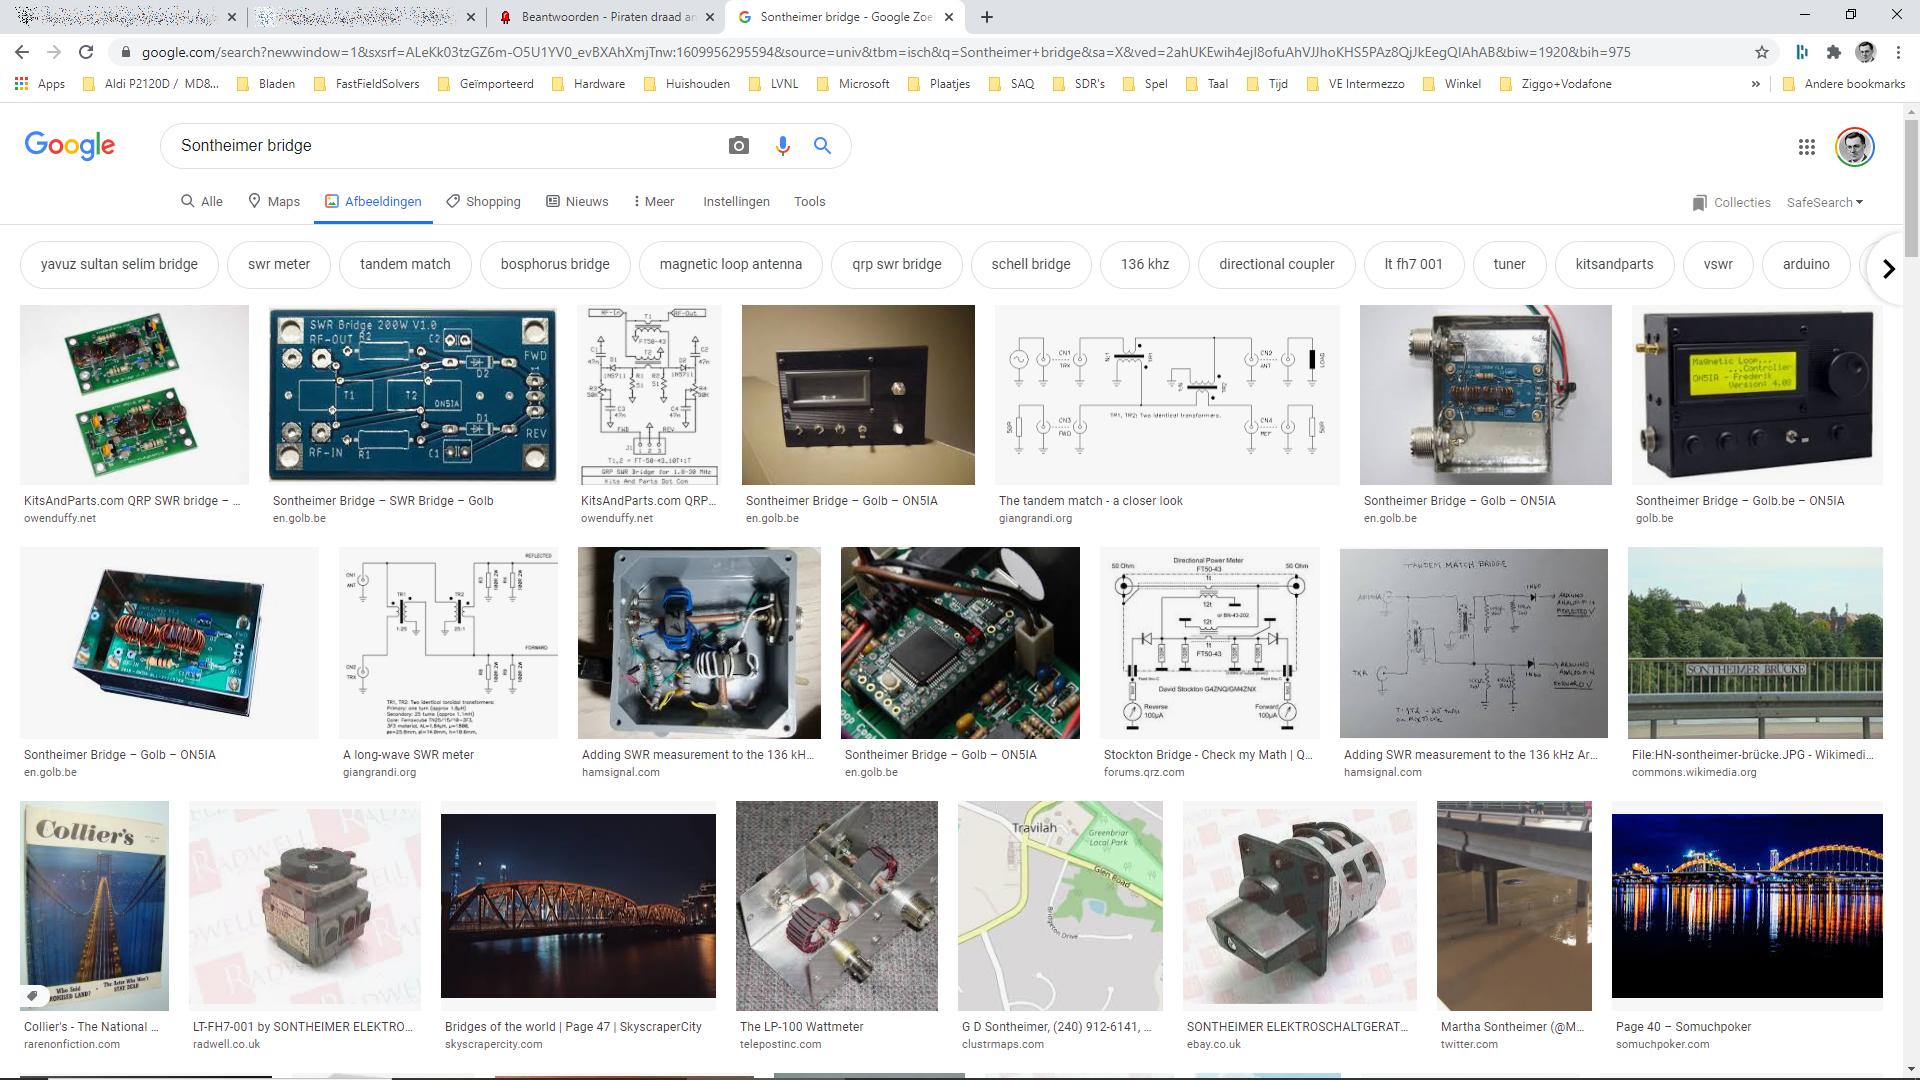This screenshot has width=1920, height=1080.
Task: Open the Collier's magazine cover image
Action: (94, 906)
